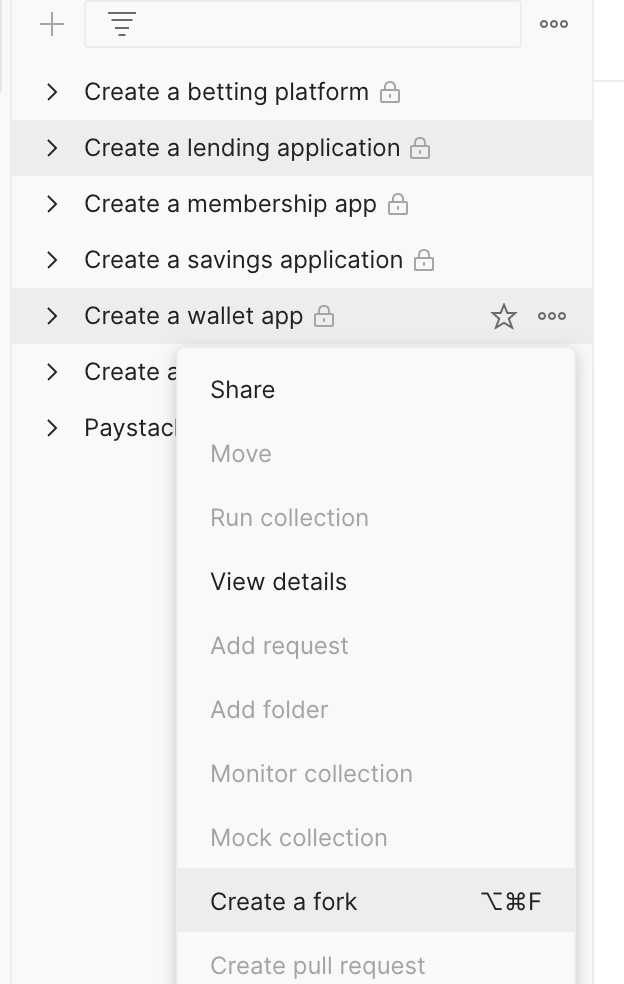Open the Create a membership app collection
The image size is (624, 984).
230,204
